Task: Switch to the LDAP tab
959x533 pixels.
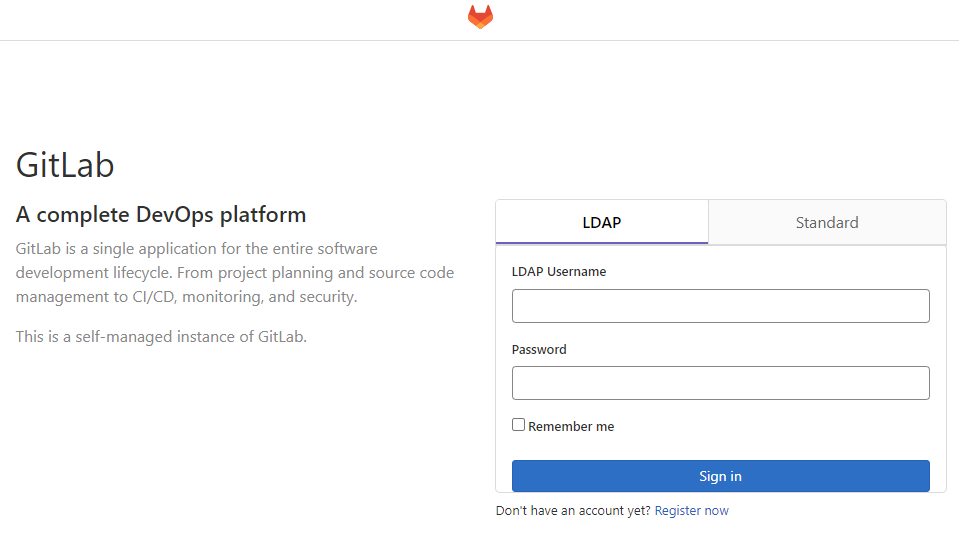Action: (x=602, y=222)
